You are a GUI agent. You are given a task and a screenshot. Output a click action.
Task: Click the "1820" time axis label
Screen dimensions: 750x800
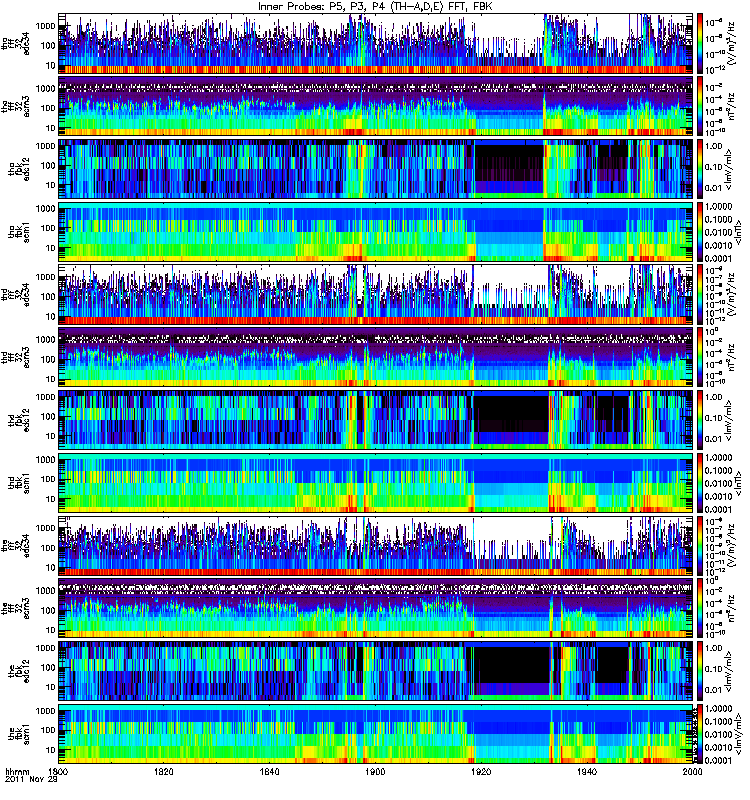point(164,771)
